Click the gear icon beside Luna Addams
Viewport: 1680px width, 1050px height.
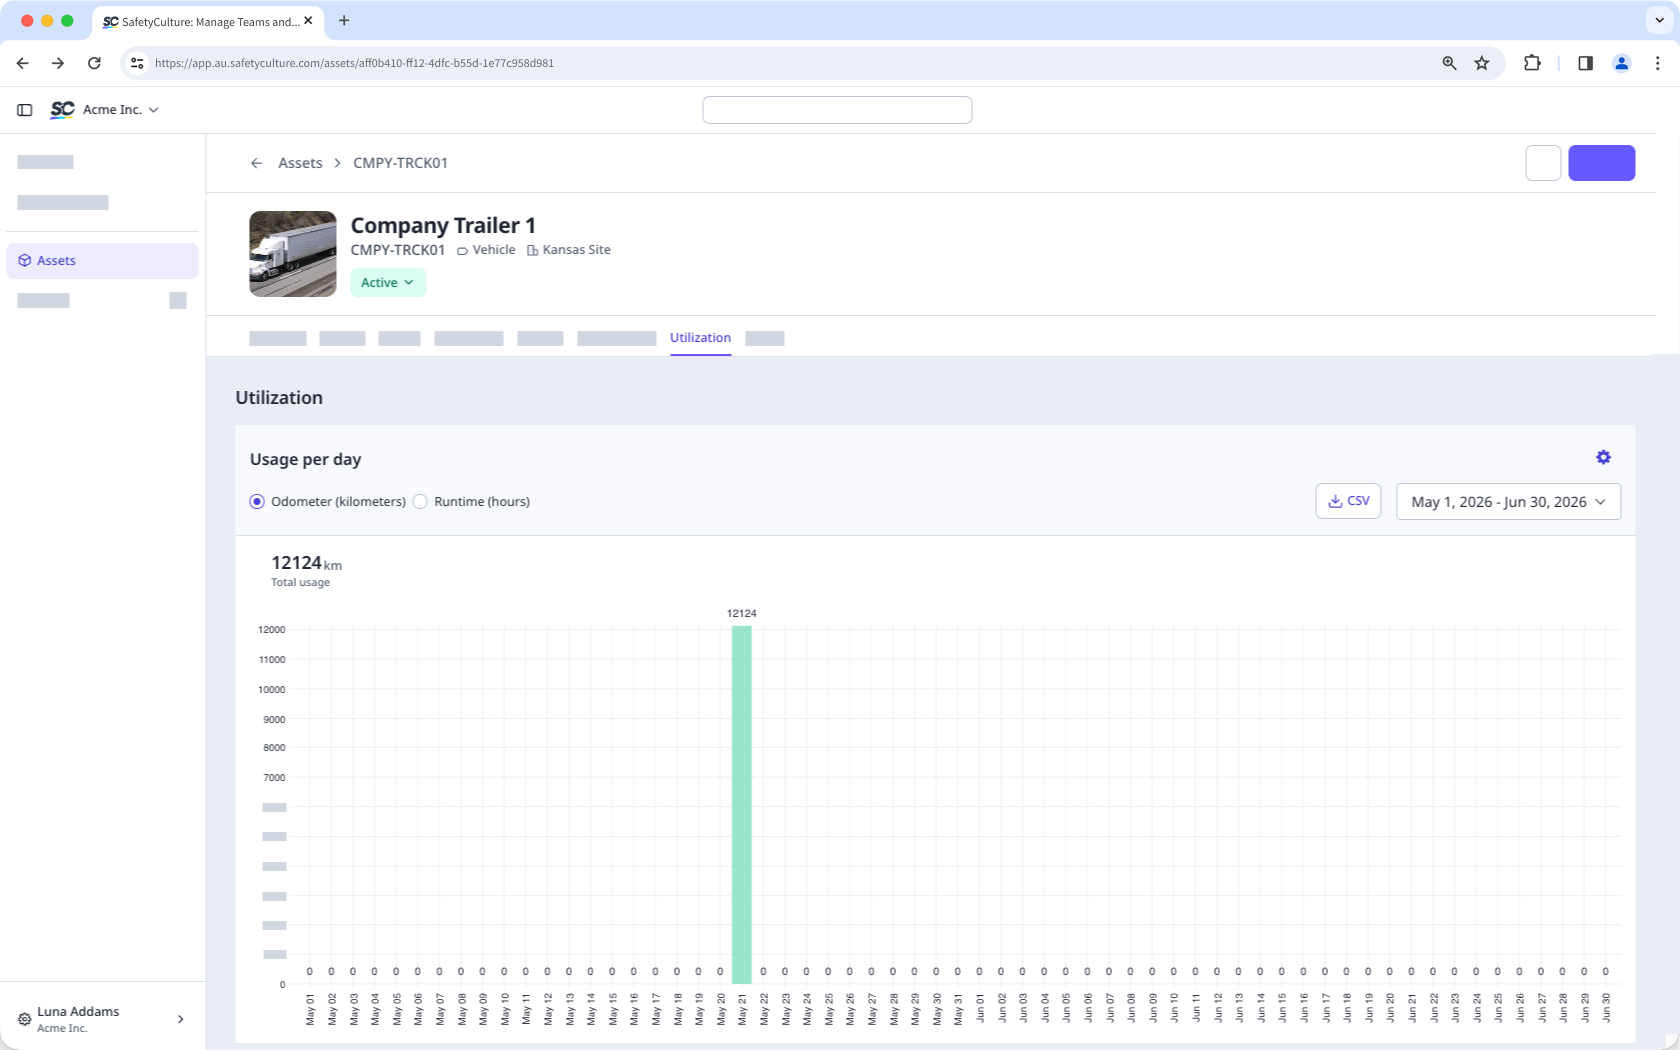pyautogui.click(x=24, y=1019)
